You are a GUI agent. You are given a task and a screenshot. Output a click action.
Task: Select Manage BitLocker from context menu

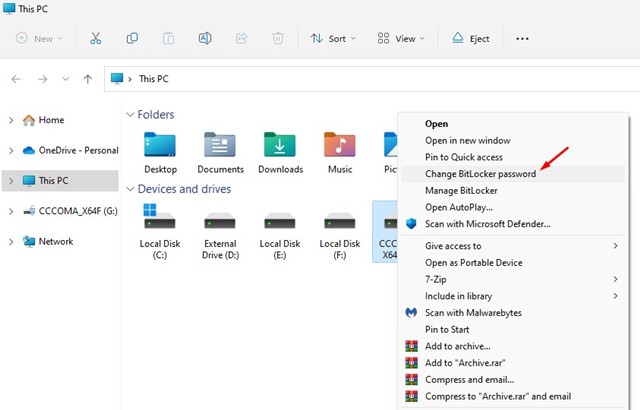point(463,190)
